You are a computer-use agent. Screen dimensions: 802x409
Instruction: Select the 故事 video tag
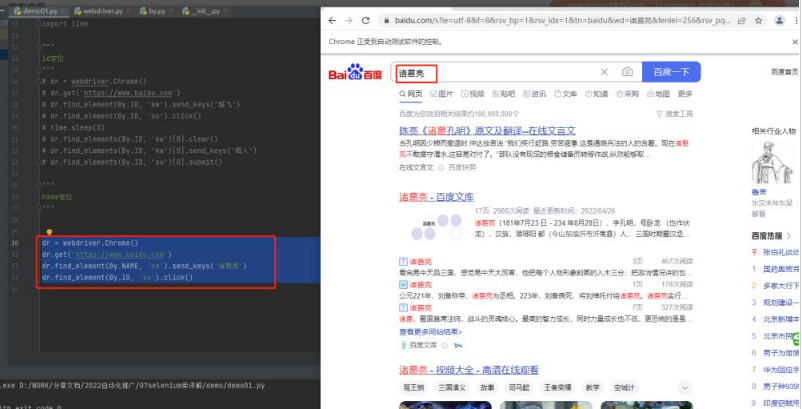pos(487,388)
